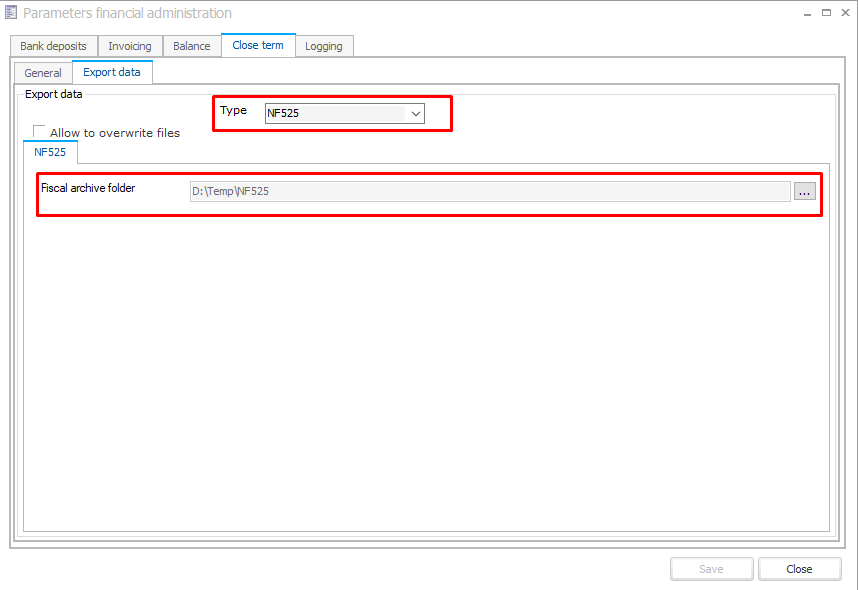Enable Allow to overwrite files checkbox
Viewport: 858px width, 590px height.
click(x=40, y=132)
